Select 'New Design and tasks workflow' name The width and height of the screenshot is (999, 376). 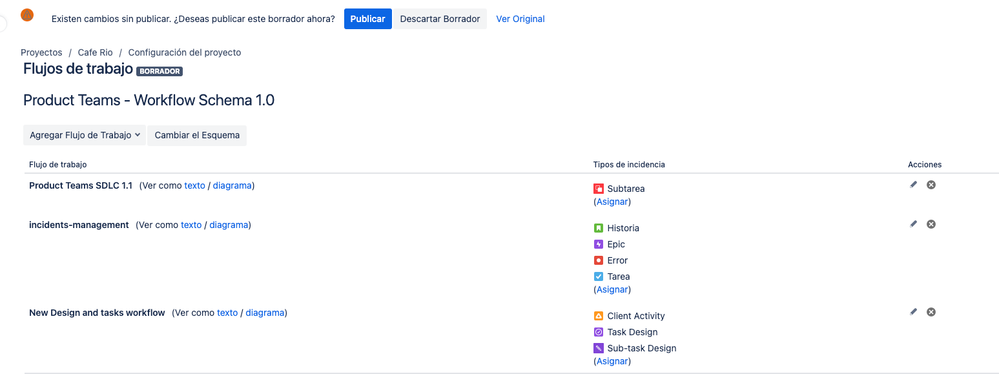pos(97,313)
